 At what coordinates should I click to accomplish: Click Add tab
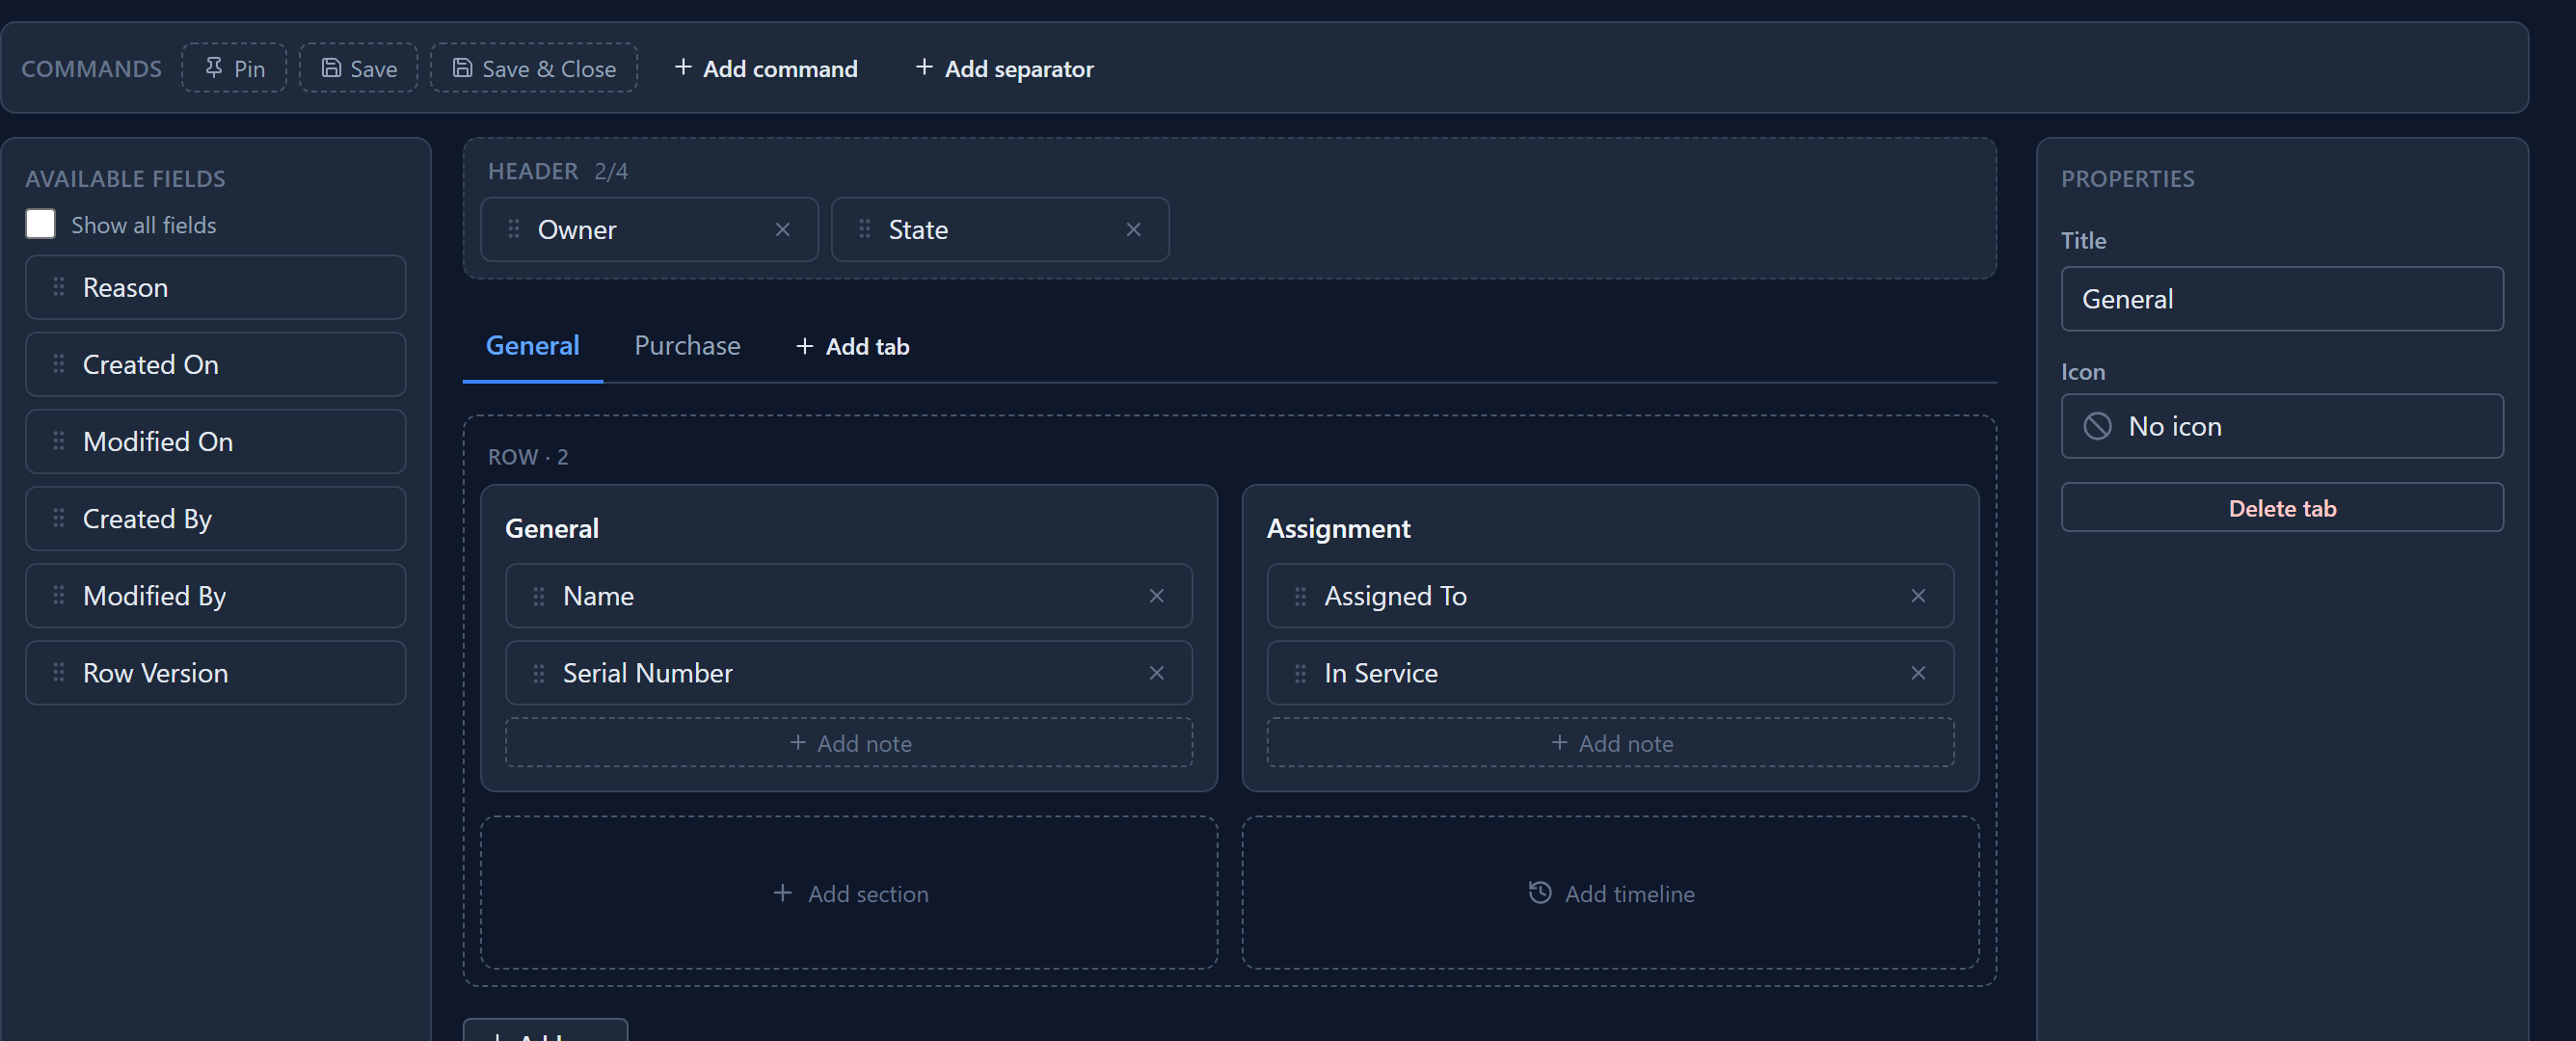[853, 346]
